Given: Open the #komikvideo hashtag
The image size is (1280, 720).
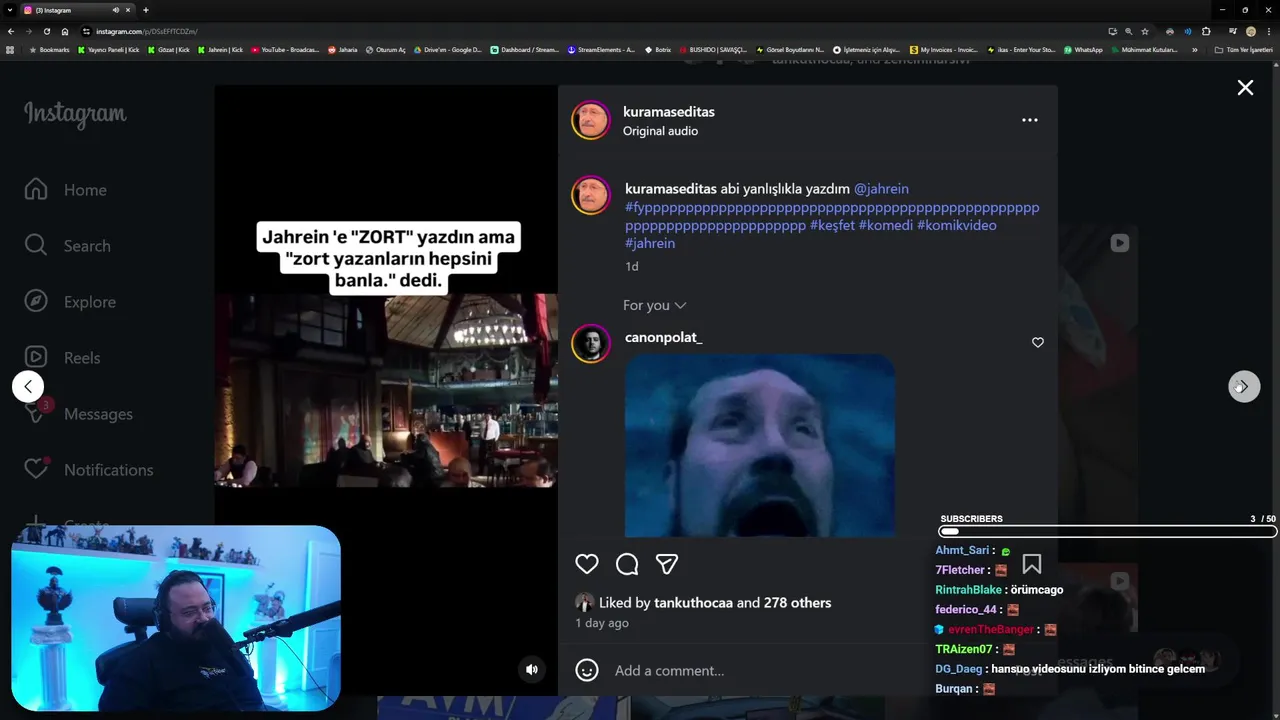Looking at the screenshot, I should click(x=957, y=225).
